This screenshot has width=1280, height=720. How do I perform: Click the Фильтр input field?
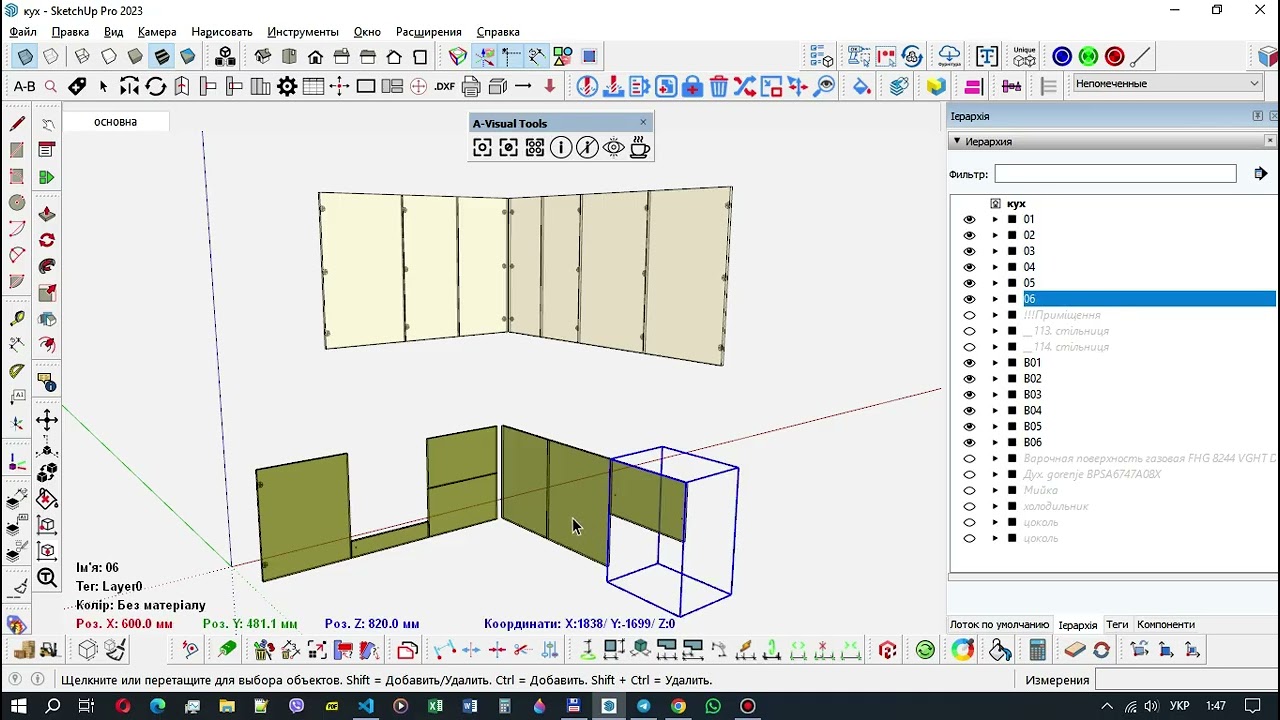(x=1115, y=174)
